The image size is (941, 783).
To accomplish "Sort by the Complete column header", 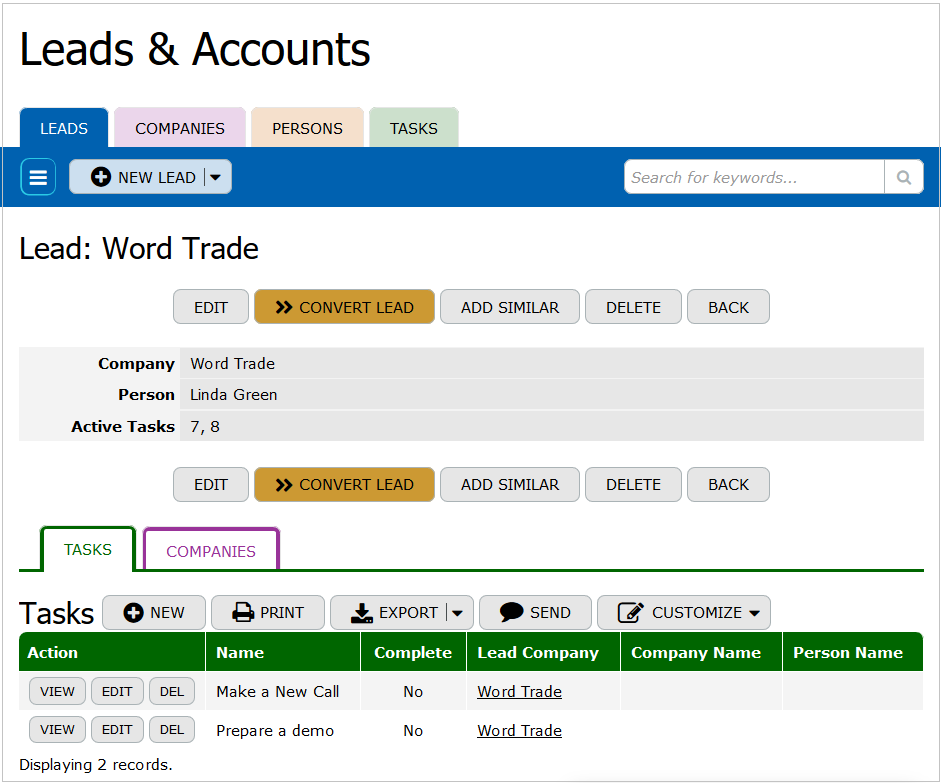I will click(413, 653).
